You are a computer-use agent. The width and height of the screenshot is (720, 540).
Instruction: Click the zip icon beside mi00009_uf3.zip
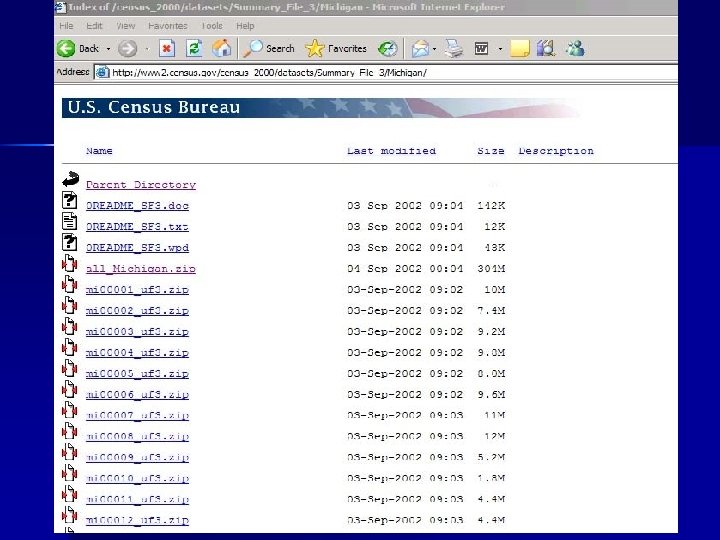pyautogui.click(x=69, y=452)
